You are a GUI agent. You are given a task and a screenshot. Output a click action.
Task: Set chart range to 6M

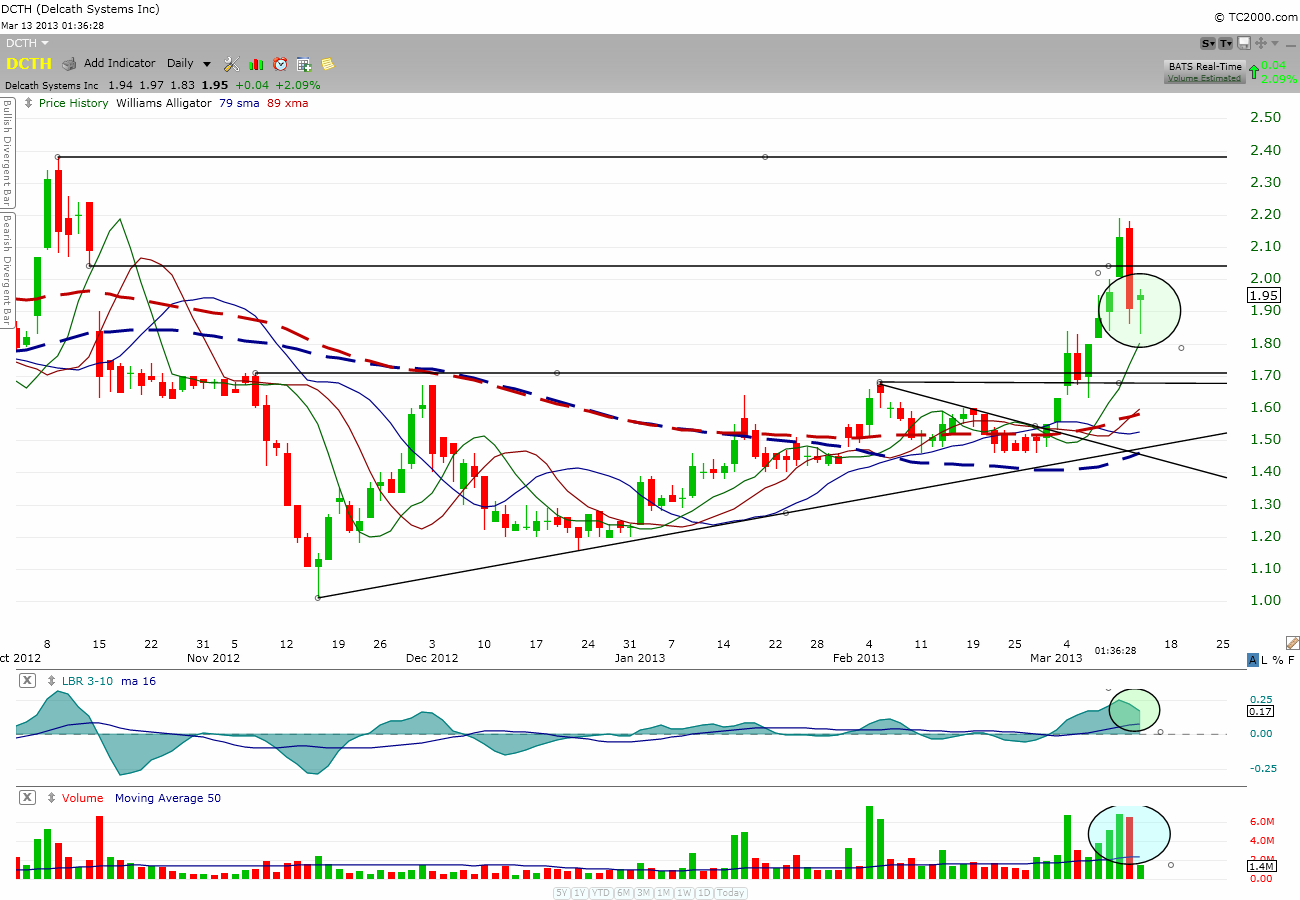pos(624,893)
